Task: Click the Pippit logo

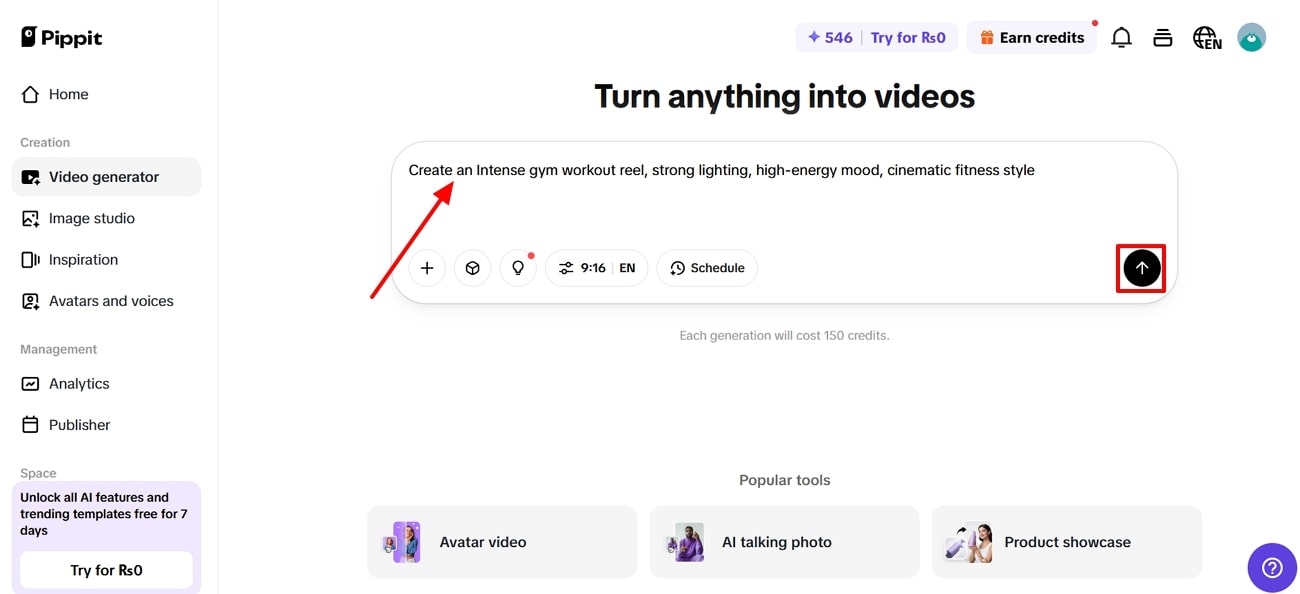Action: [x=61, y=37]
